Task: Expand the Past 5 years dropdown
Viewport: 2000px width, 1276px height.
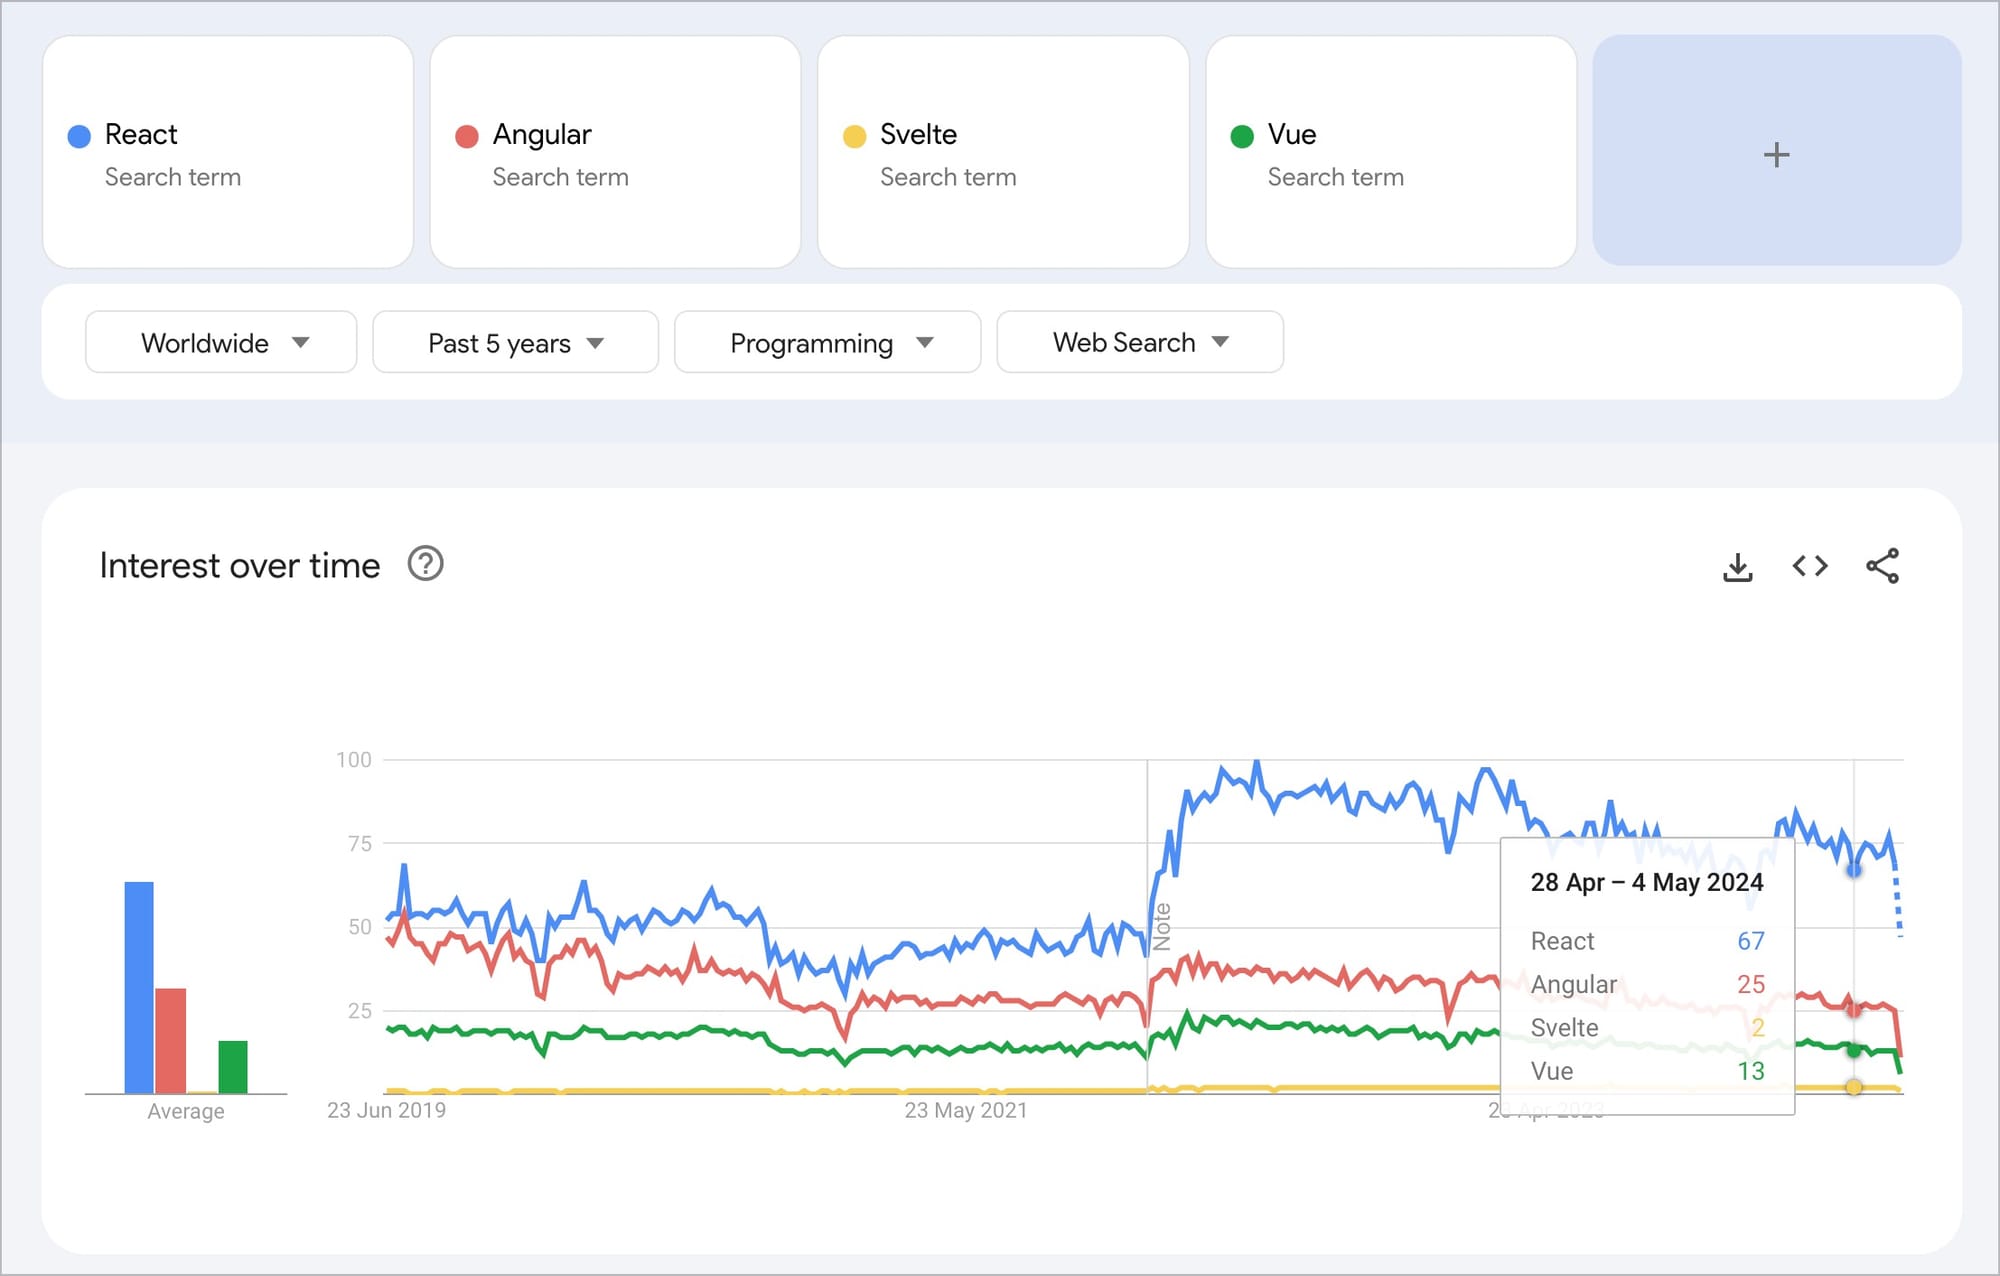Action: click(x=515, y=343)
